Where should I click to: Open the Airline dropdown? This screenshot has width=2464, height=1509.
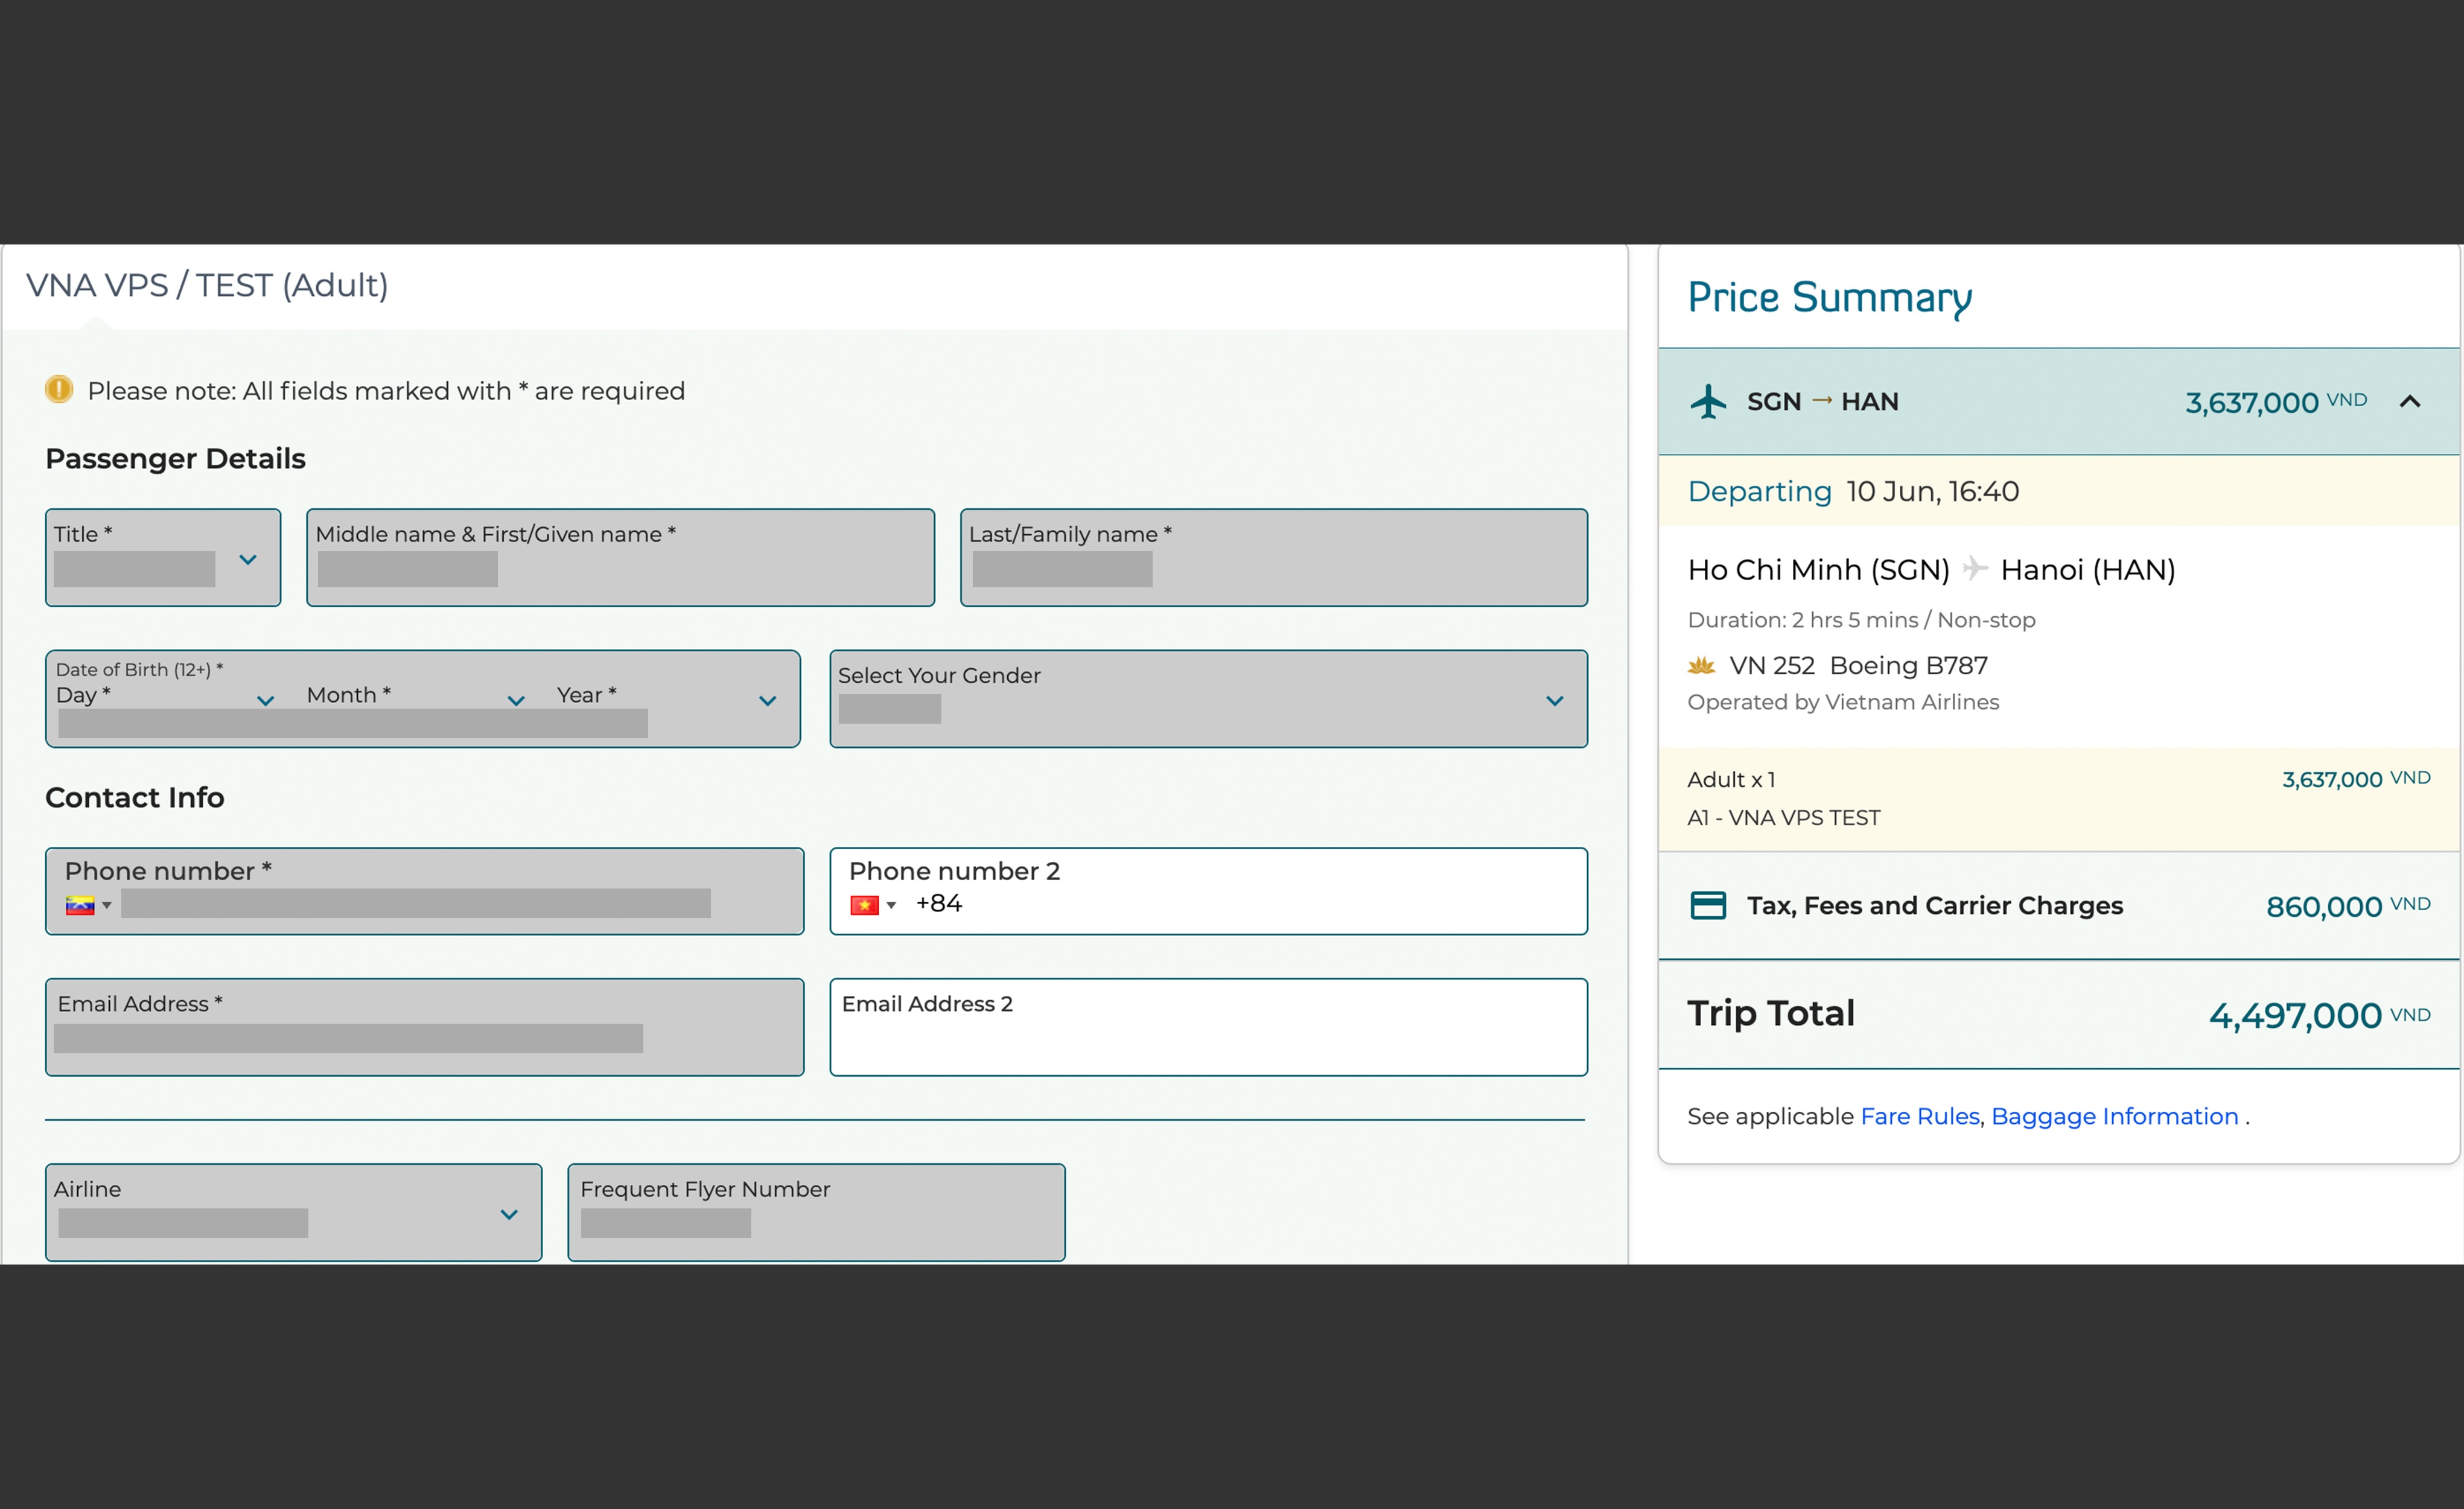click(294, 1212)
